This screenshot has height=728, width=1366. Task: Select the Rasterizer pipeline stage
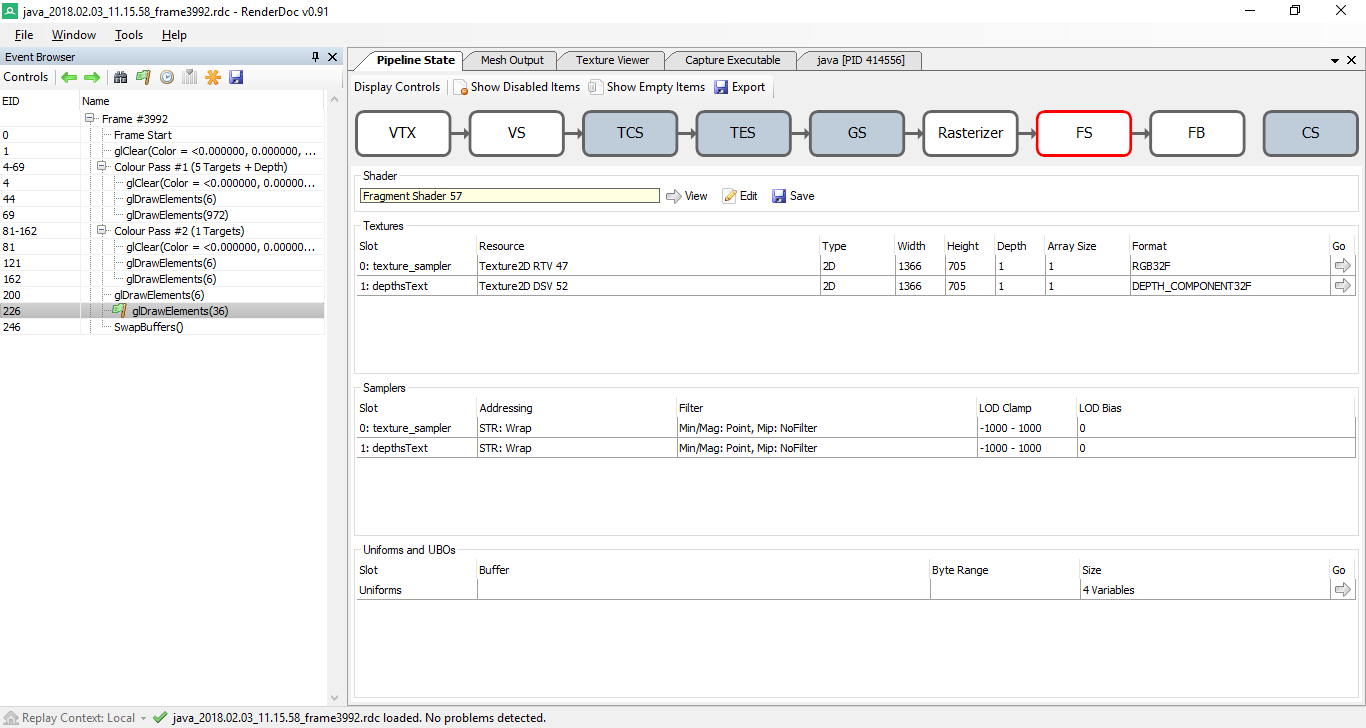970,133
